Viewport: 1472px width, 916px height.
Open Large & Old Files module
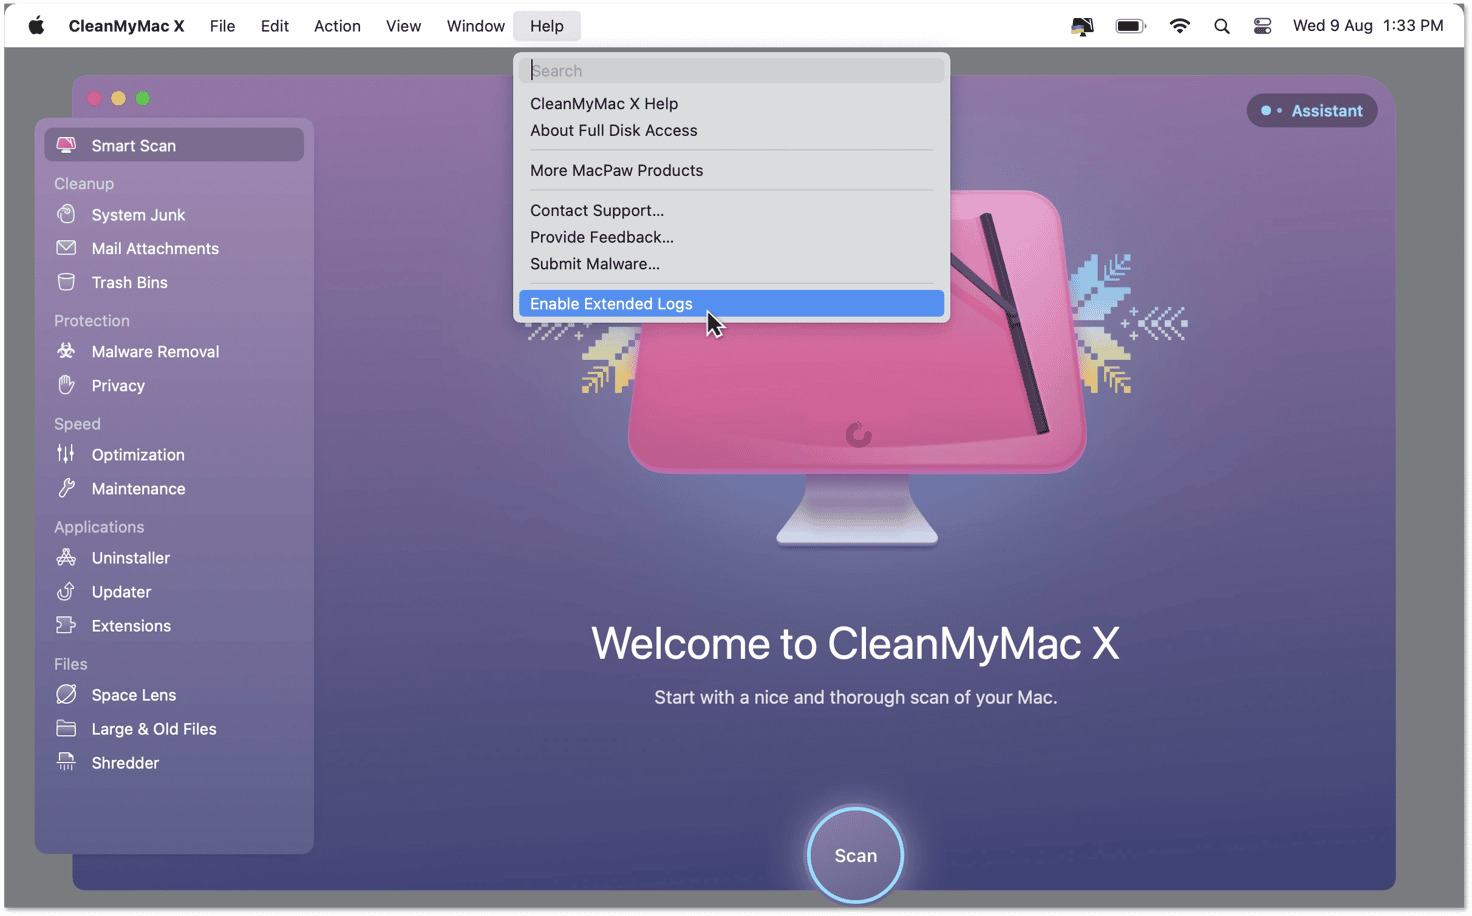(174, 728)
